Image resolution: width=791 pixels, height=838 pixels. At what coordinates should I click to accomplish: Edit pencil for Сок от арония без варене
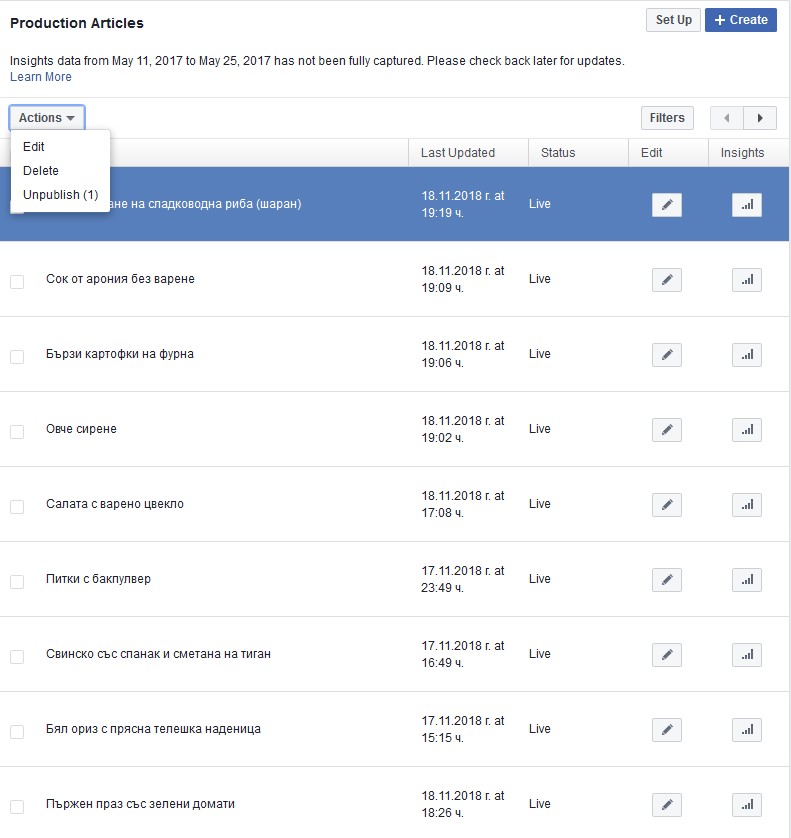click(666, 280)
